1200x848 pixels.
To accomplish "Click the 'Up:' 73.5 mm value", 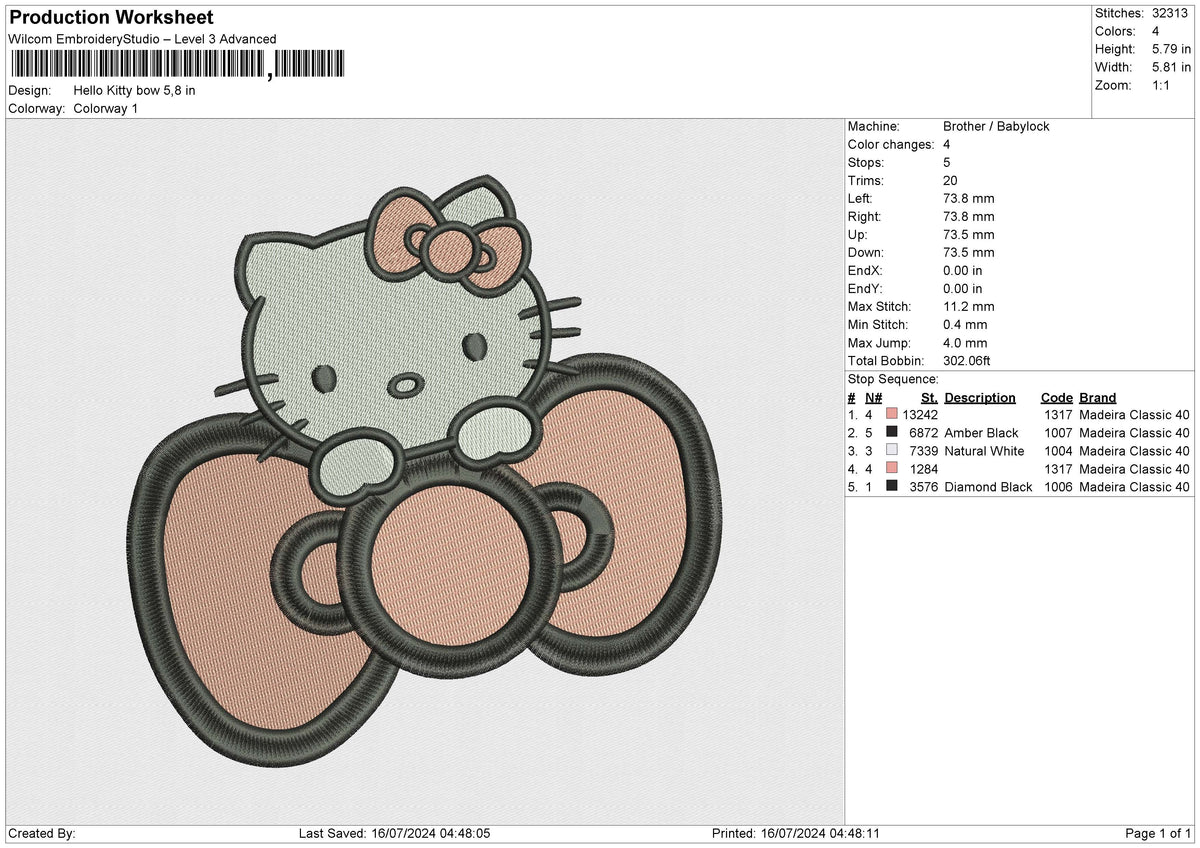I will tap(969, 235).
